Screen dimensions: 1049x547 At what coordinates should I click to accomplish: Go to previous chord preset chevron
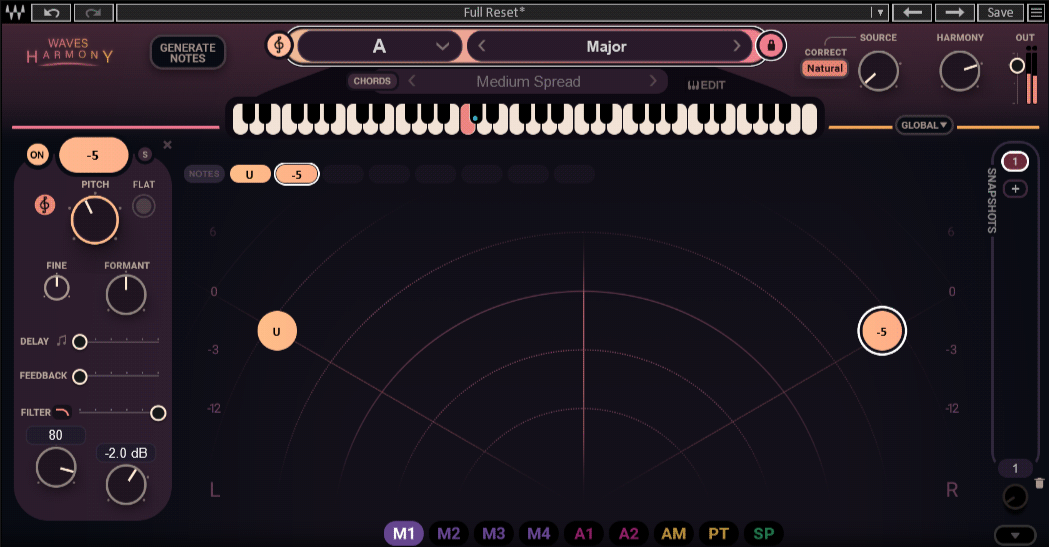[412, 81]
